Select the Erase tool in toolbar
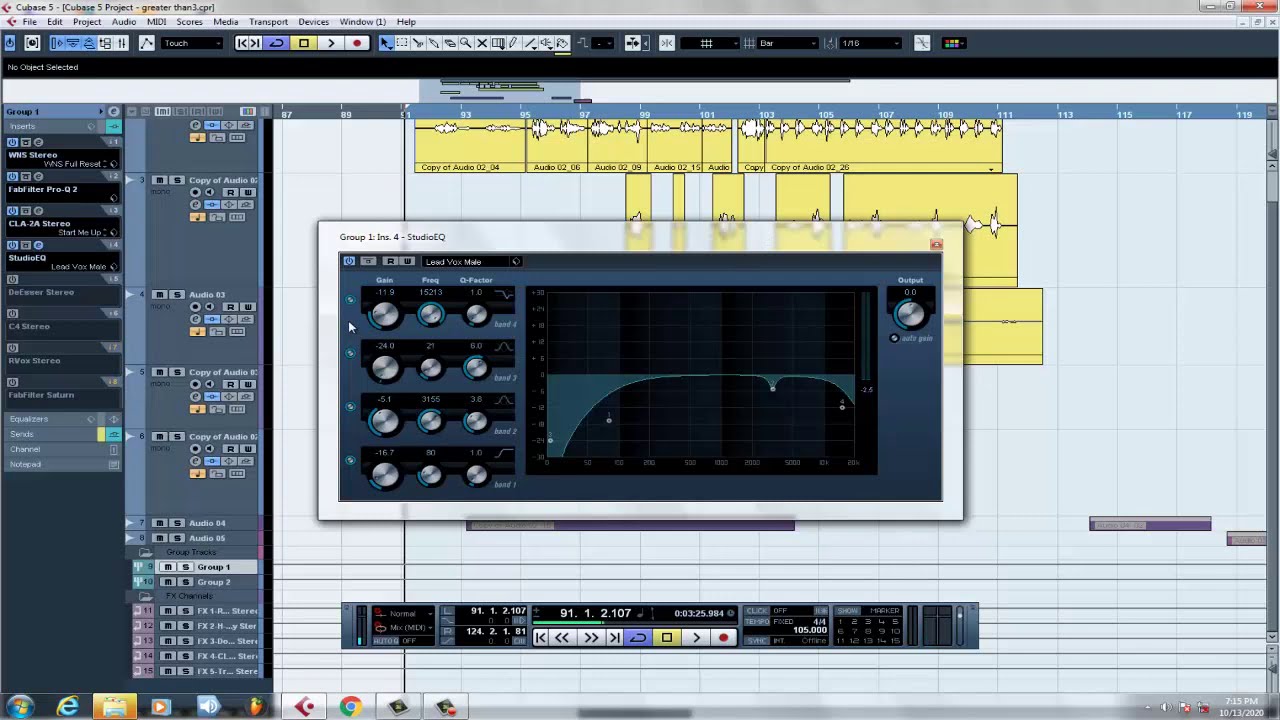1280x720 pixels. (450, 43)
